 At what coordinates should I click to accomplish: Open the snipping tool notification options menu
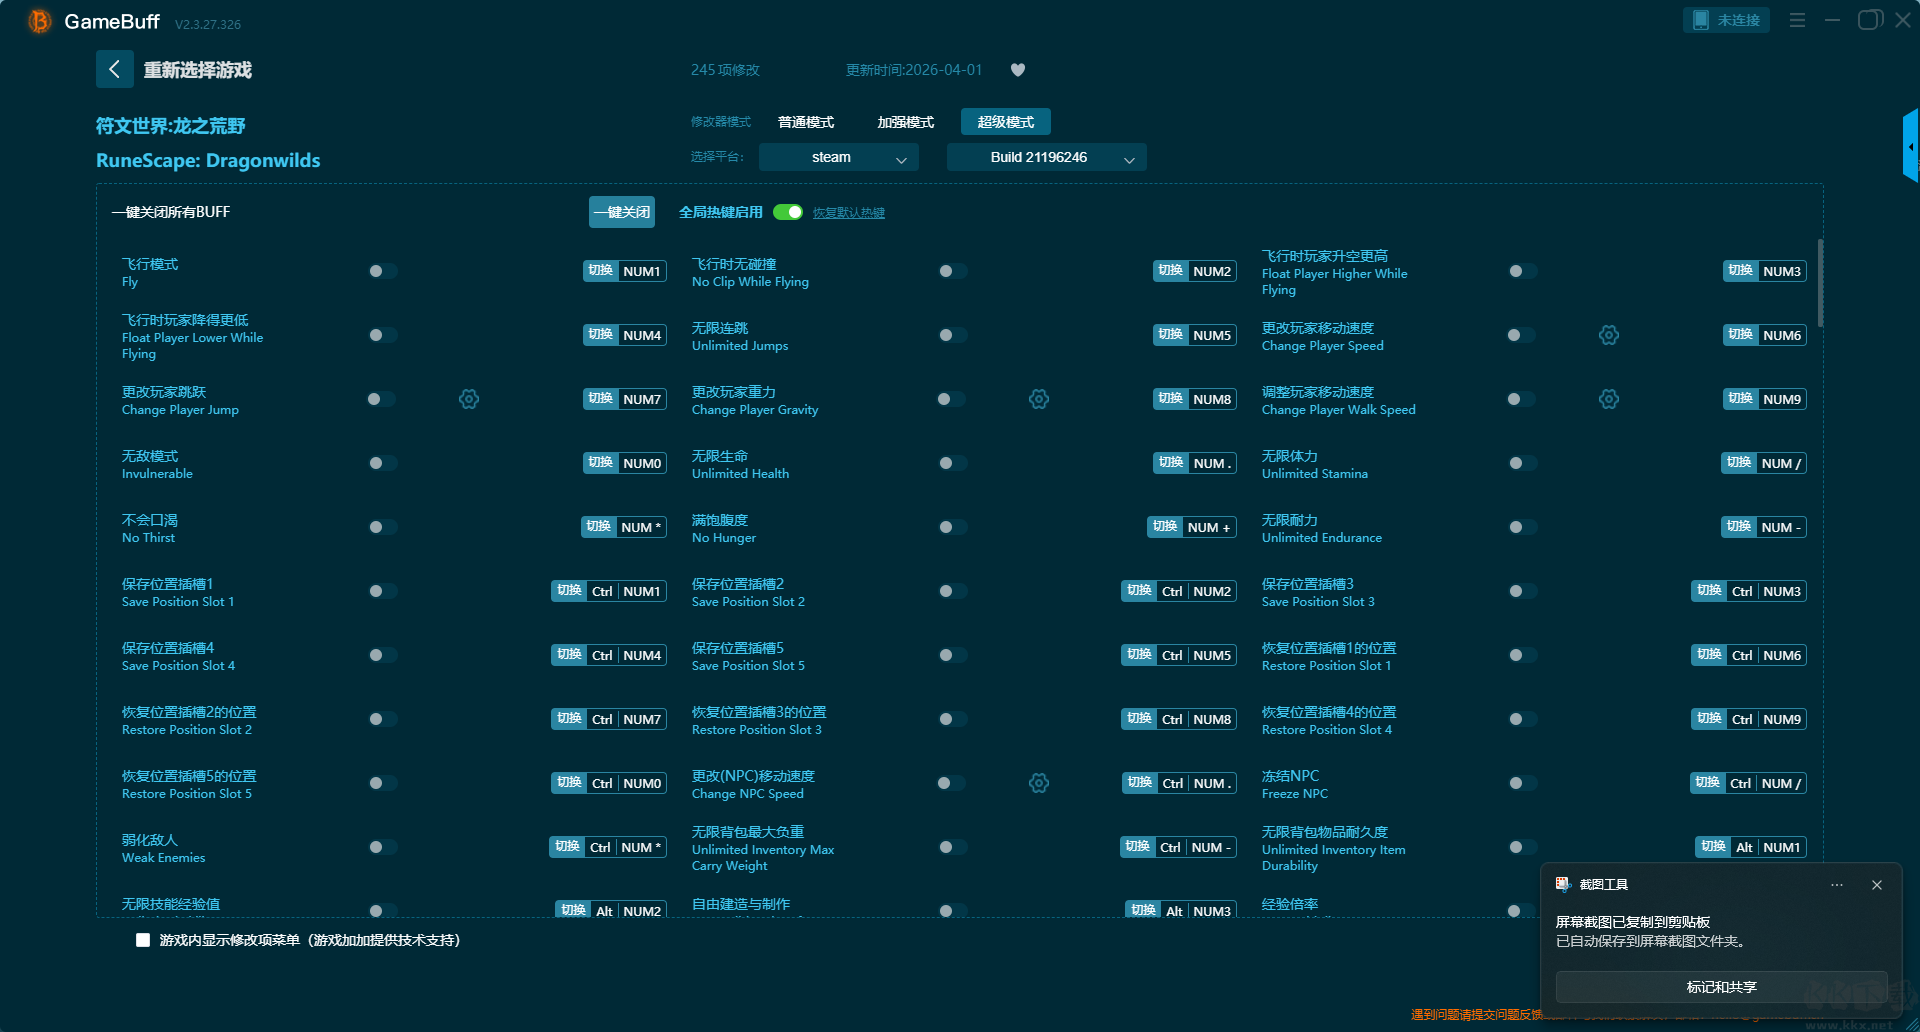click(x=1837, y=885)
